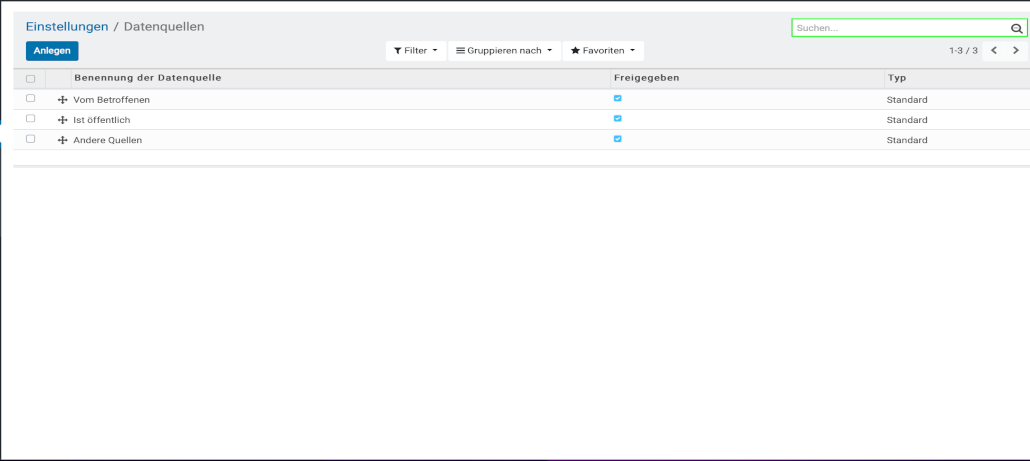
Task: Toggle Freigegeben checkbox for Vom Betroffenen
Action: pyautogui.click(x=617, y=98)
